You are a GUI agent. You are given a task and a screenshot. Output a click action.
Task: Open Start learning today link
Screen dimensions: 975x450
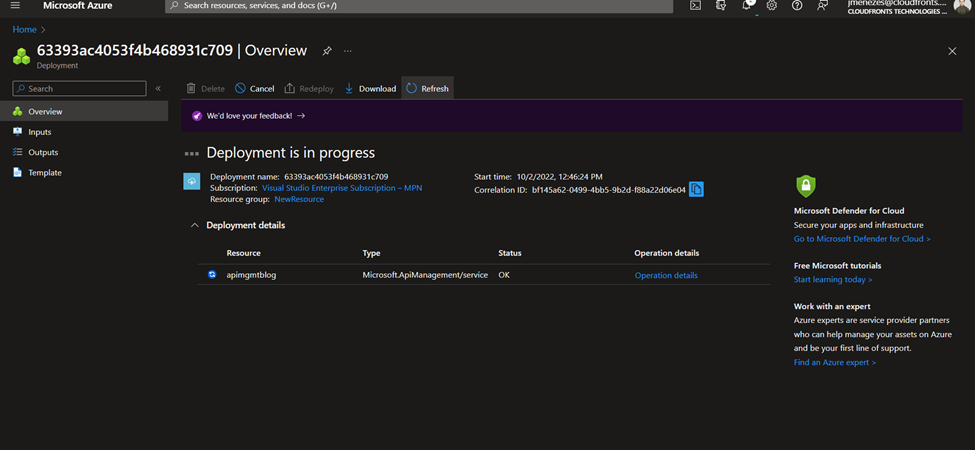[833, 280]
